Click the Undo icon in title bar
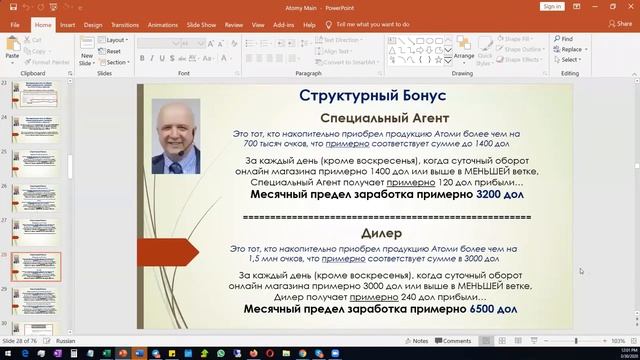Viewport: 640px width, 360px height. click(x=27, y=7)
